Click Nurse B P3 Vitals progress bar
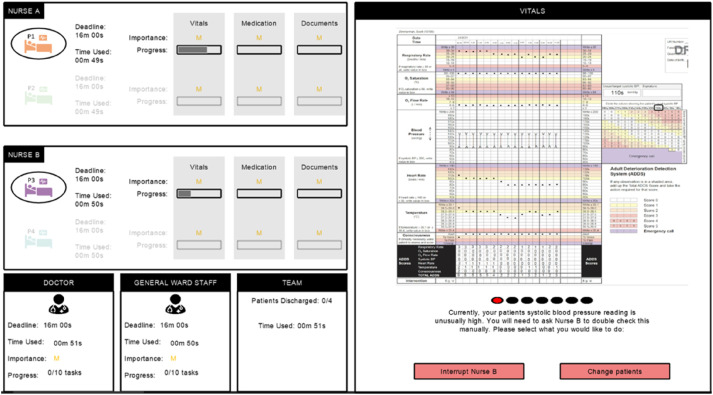The height and width of the screenshot is (395, 713). coord(199,194)
